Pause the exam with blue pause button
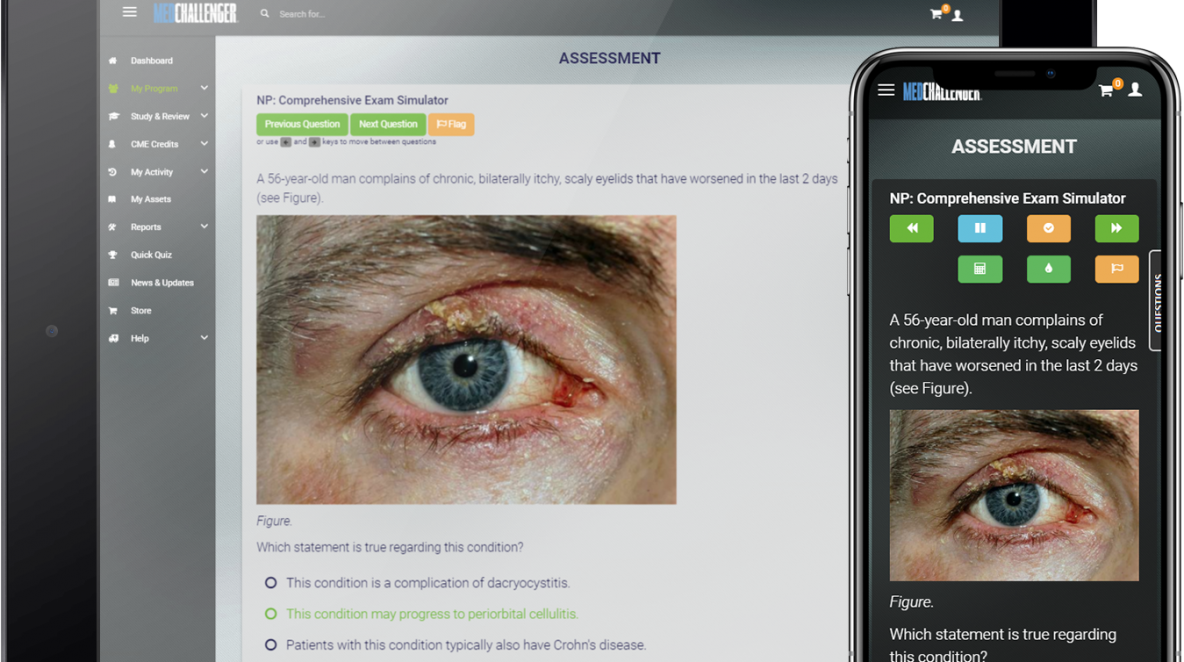The width and height of the screenshot is (1184, 662). tap(980, 228)
